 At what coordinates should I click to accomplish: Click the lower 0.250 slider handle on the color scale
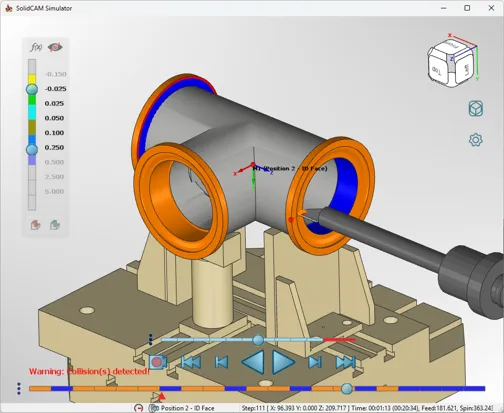[32, 149]
